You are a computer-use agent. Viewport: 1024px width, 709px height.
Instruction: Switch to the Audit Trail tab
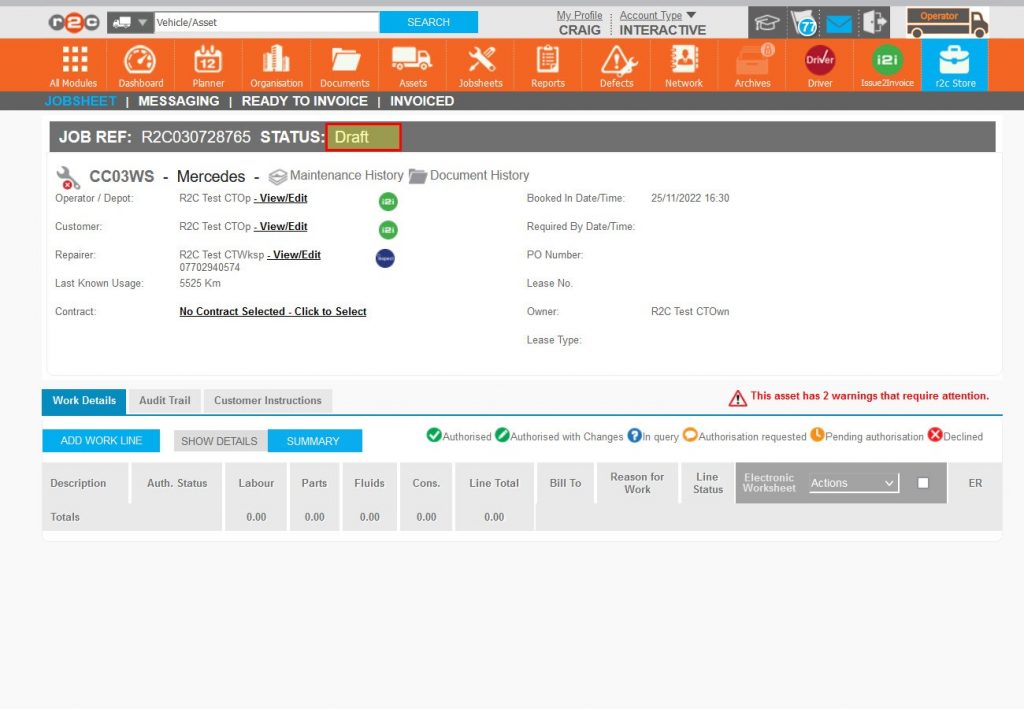tap(164, 400)
